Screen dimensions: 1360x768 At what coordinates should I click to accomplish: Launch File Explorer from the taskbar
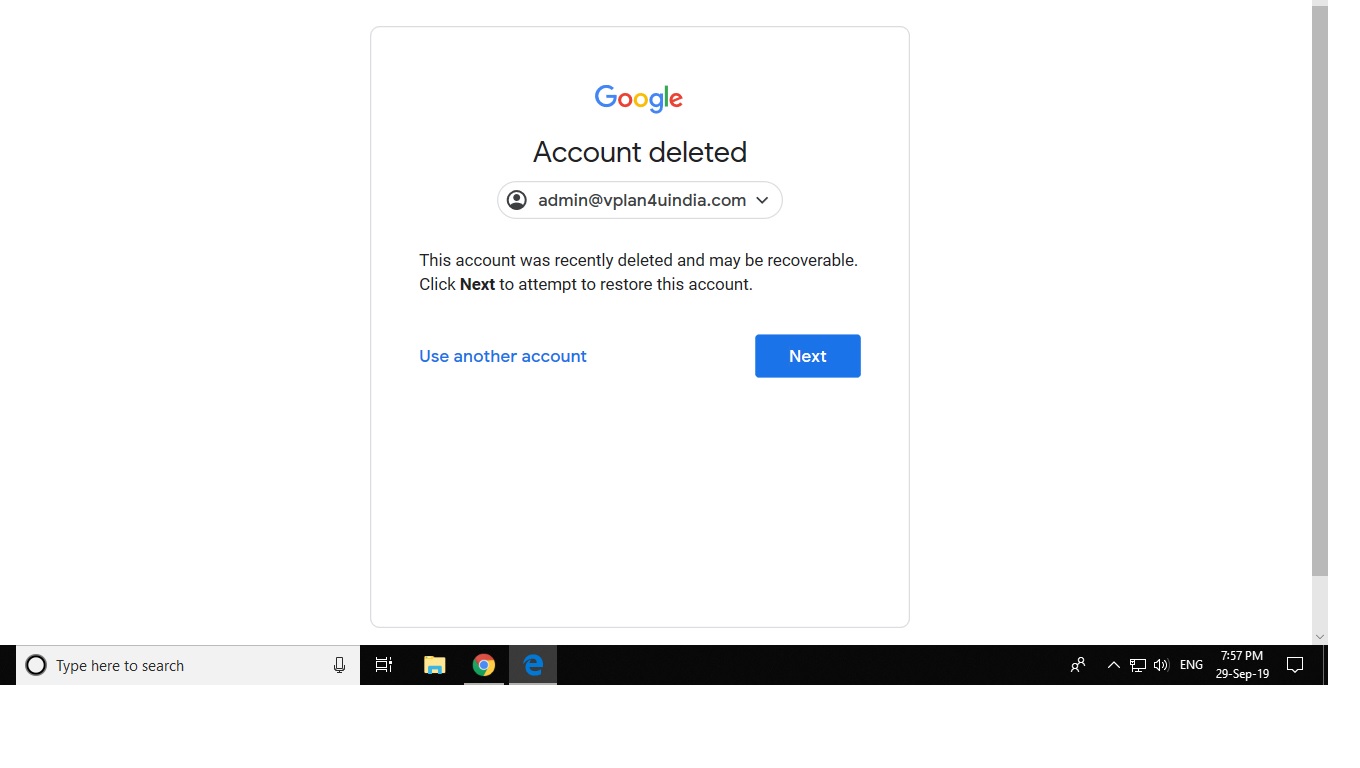point(434,665)
